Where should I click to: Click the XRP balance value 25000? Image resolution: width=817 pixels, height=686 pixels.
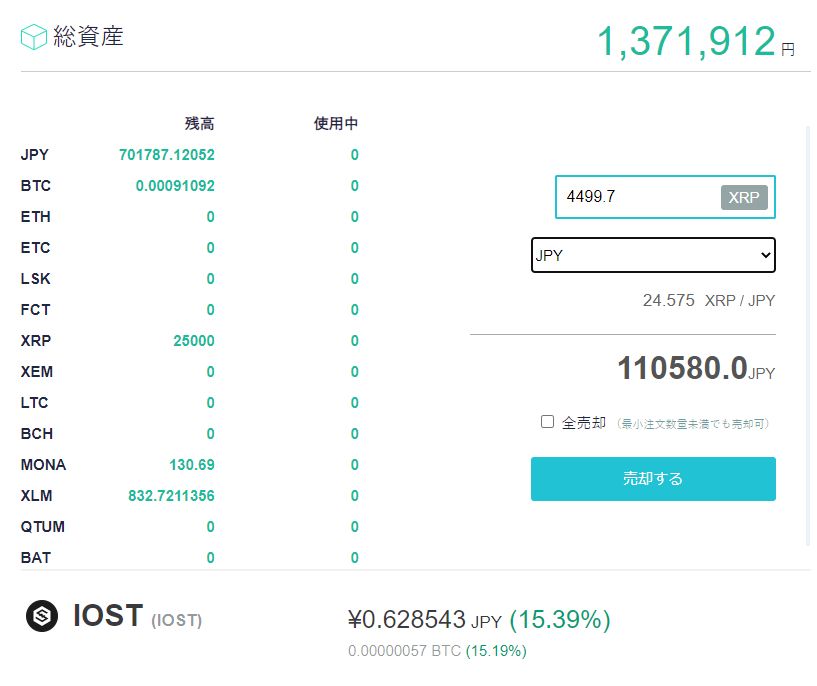(x=193, y=341)
